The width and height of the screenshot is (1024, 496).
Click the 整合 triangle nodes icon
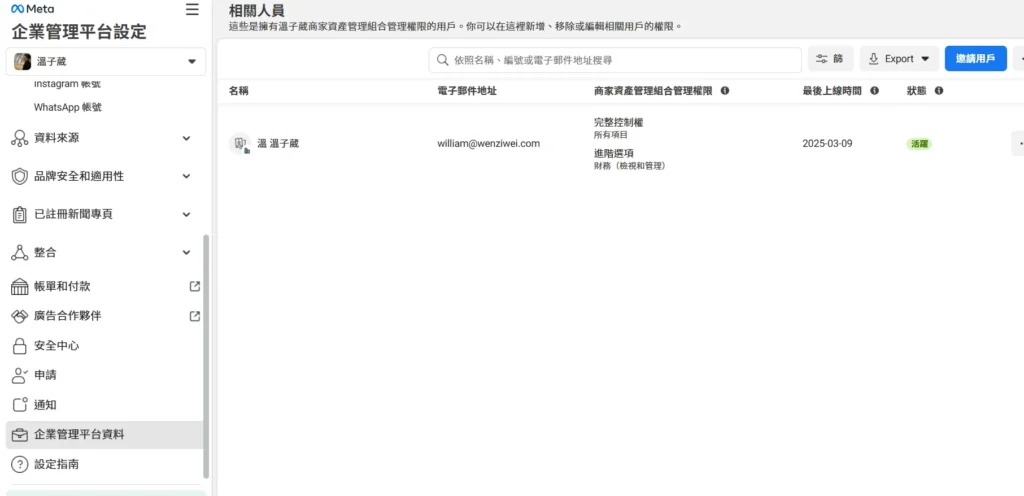pyautogui.click(x=20, y=252)
